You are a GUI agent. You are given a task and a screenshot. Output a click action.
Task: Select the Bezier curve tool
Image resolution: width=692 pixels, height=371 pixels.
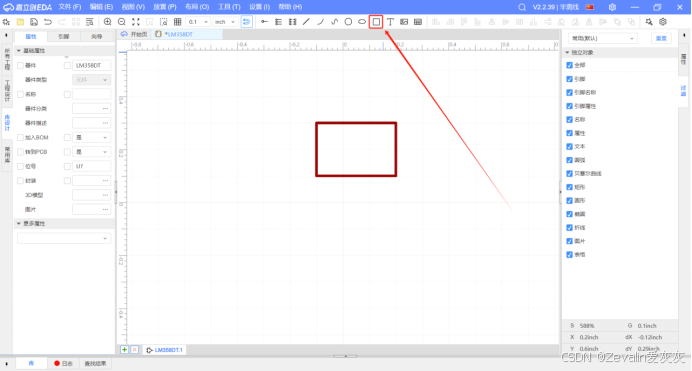pos(334,22)
